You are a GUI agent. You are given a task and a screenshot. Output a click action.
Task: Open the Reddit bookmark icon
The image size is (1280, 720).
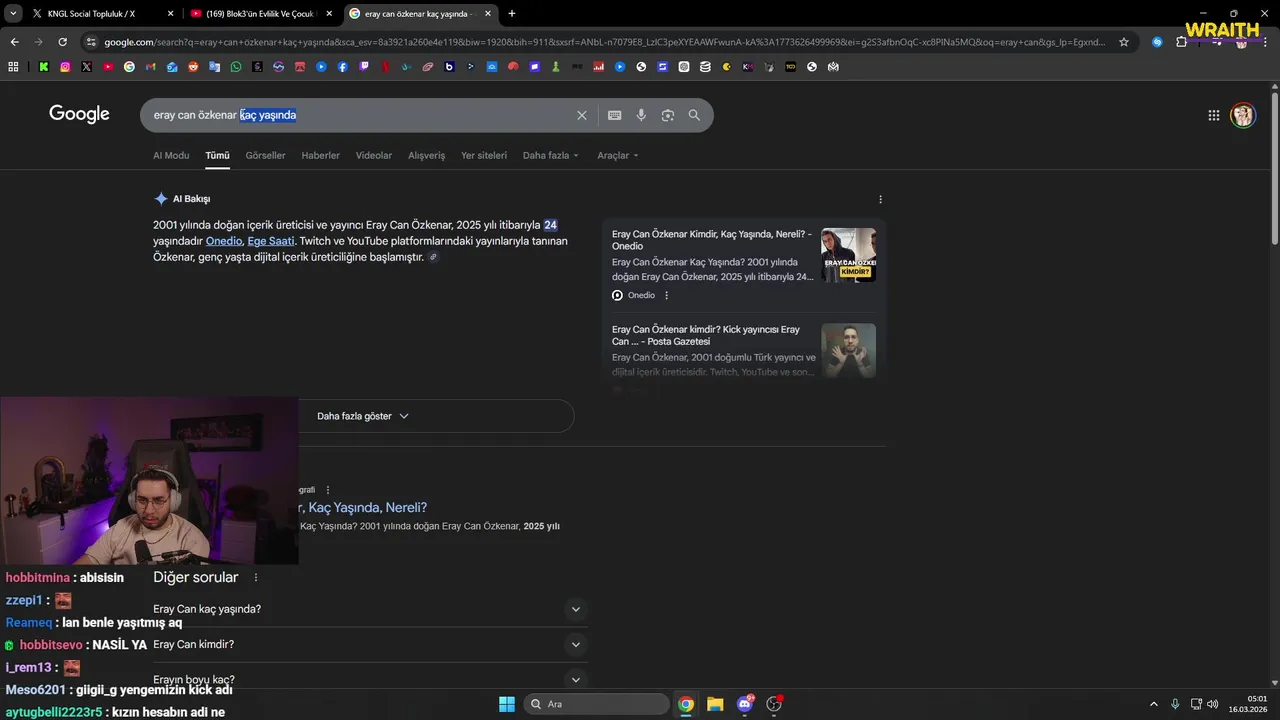pos(193,67)
